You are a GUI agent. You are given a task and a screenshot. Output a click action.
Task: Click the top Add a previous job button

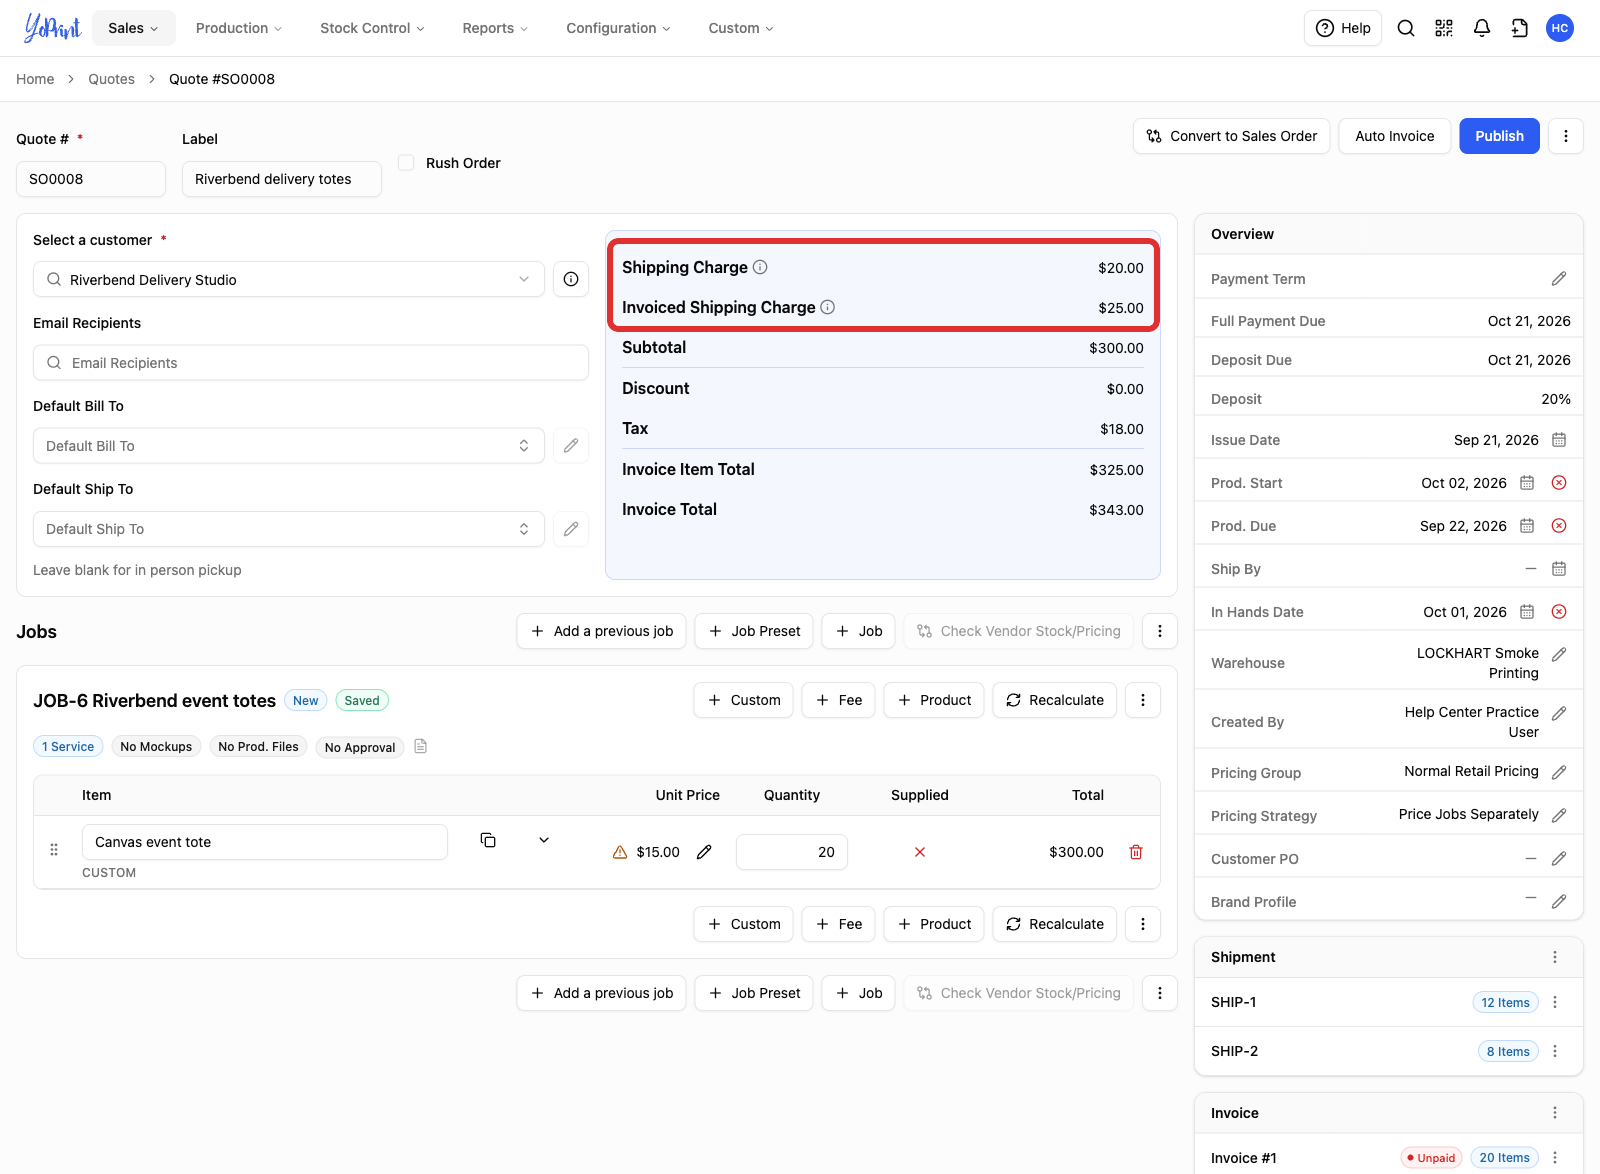[x=601, y=631]
